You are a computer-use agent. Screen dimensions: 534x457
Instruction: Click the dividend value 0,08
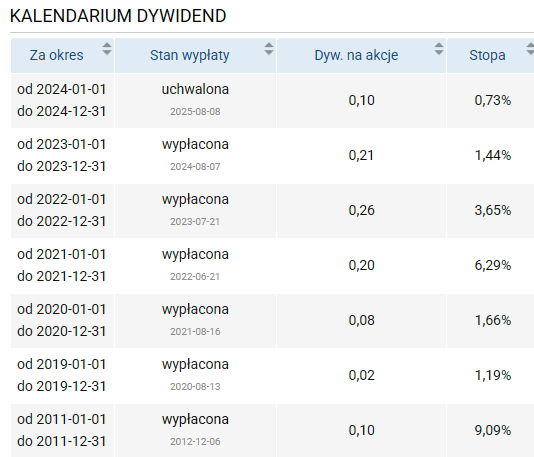pos(361,320)
